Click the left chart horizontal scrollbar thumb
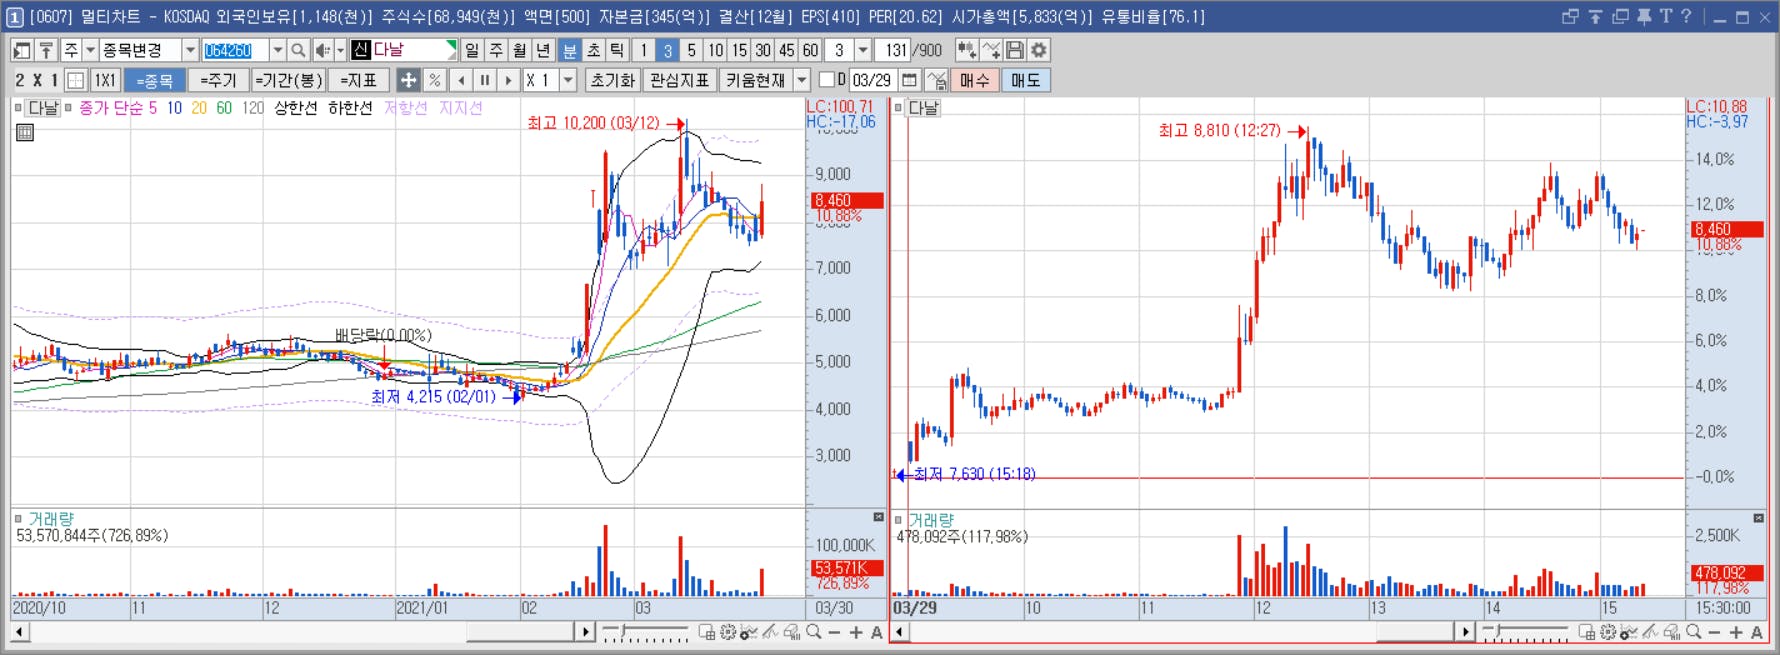Screen dimensions: 1780x655 click(520, 632)
